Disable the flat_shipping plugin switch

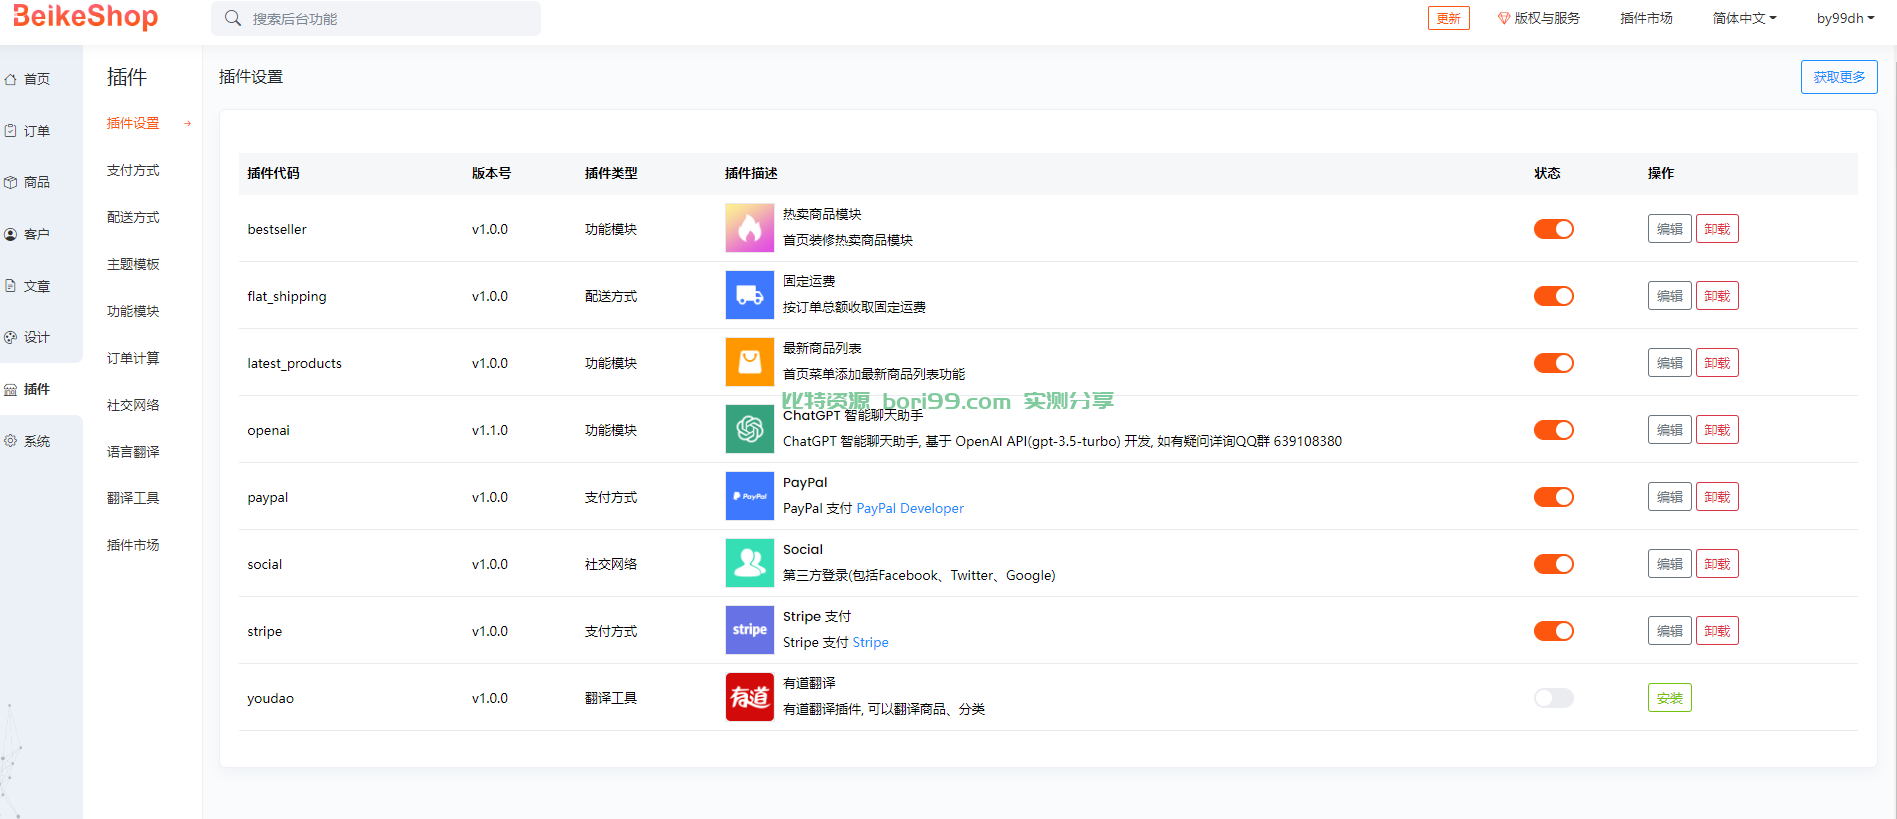(x=1554, y=296)
